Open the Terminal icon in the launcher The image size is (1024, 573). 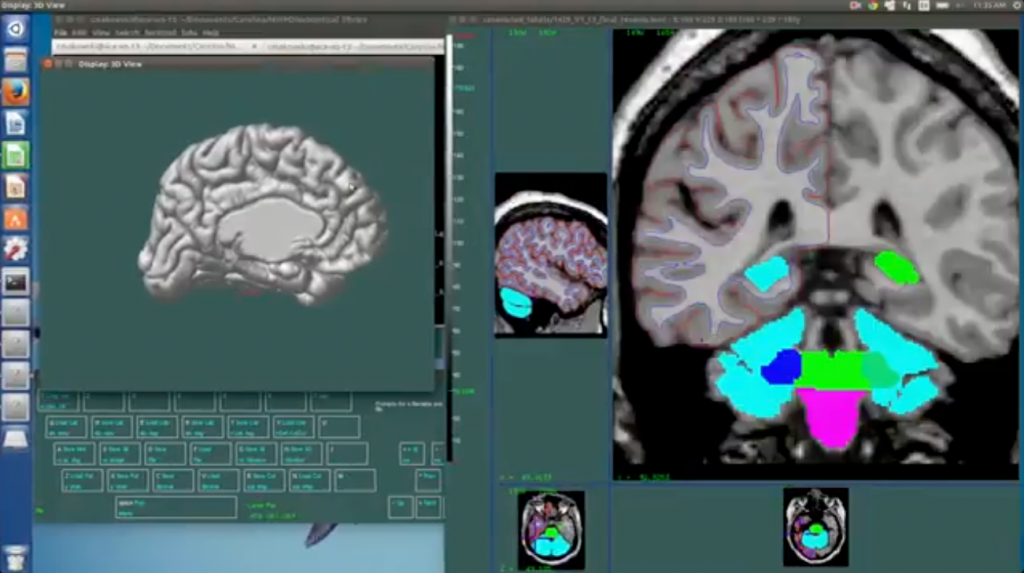[16, 281]
